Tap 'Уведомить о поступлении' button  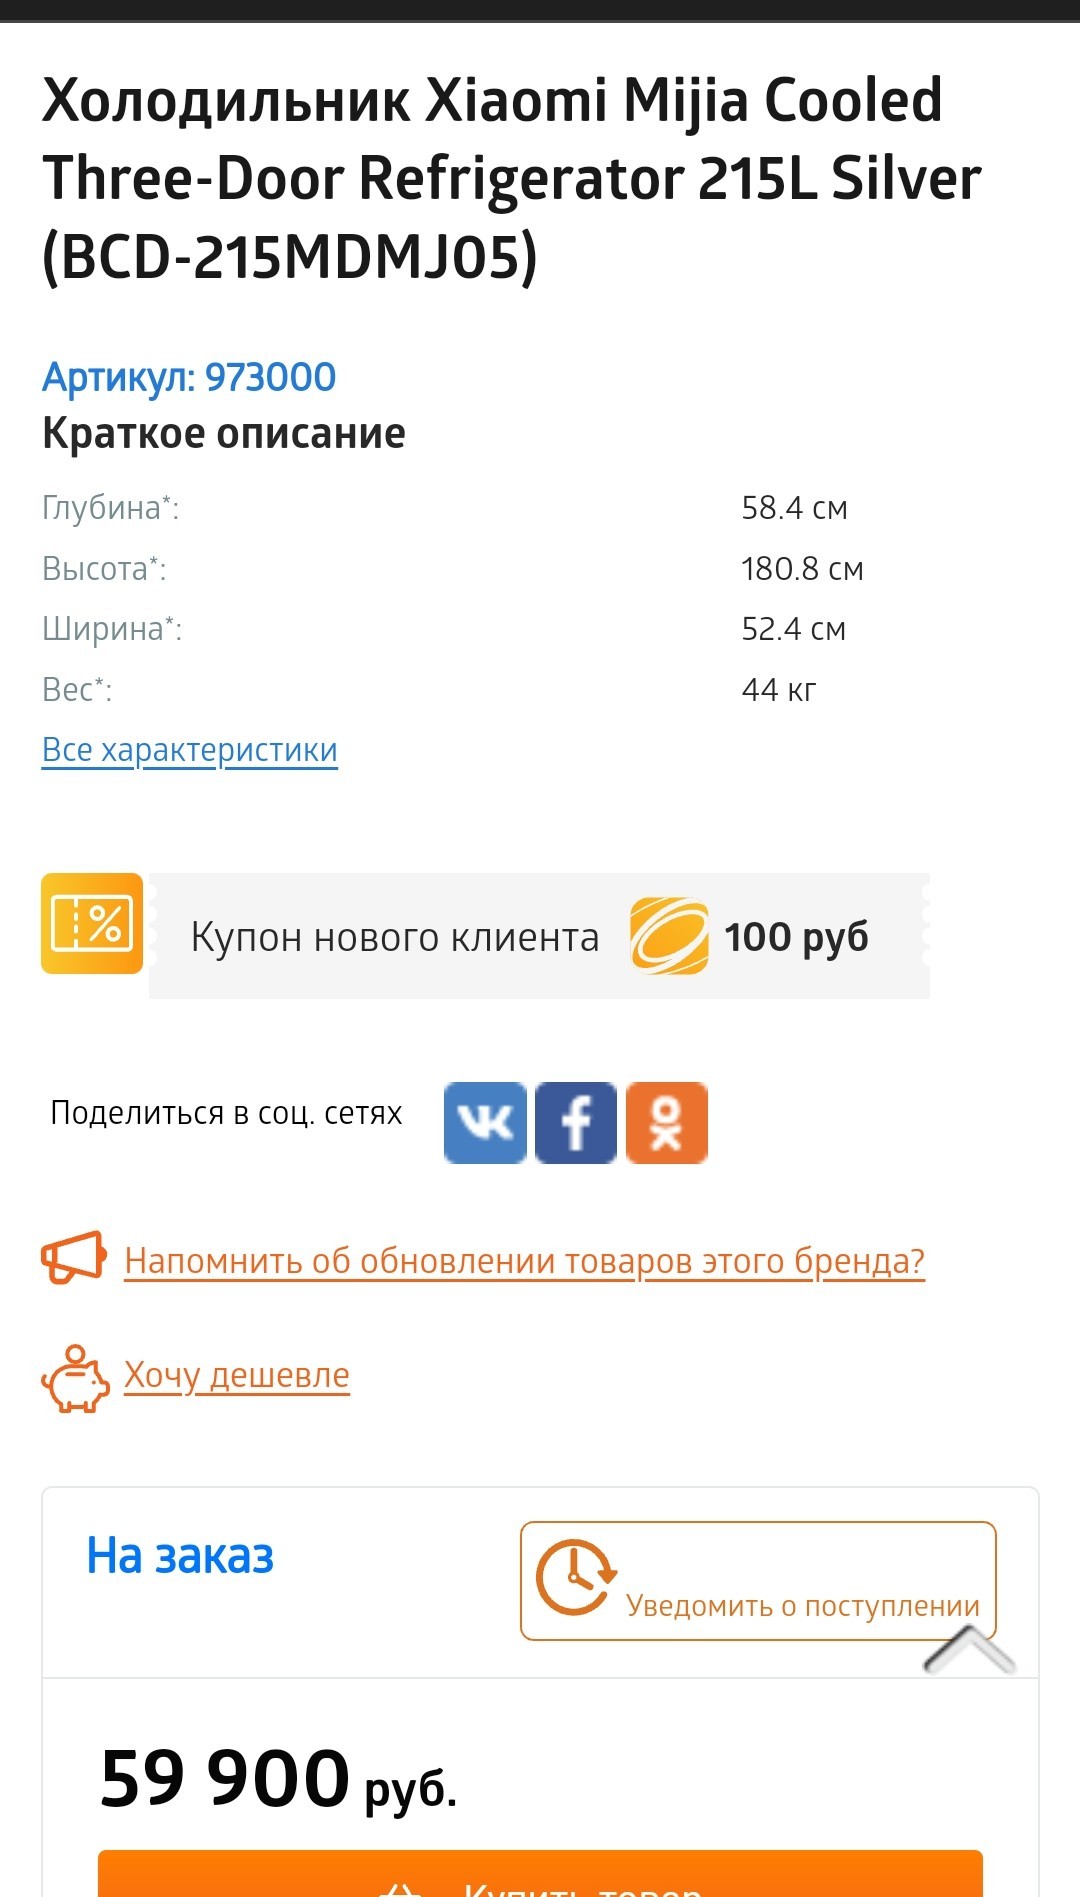[758, 1581]
